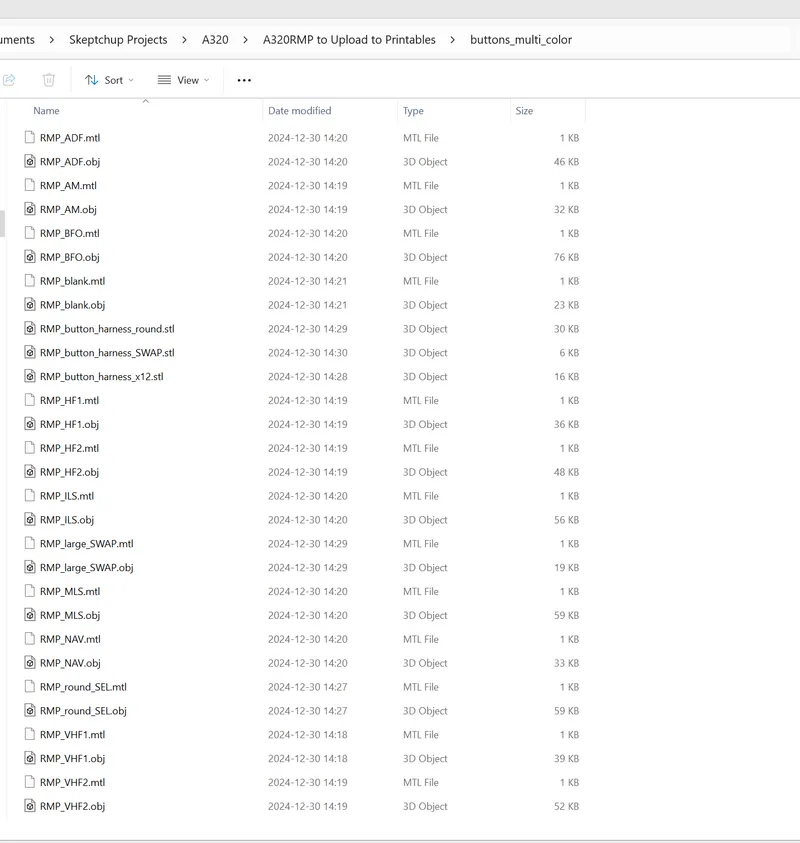Image resolution: width=800 pixels, height=843 pixels.
Task: Select the RMP_round_SEL.obj file name
Action: click(x=83, y=711)
